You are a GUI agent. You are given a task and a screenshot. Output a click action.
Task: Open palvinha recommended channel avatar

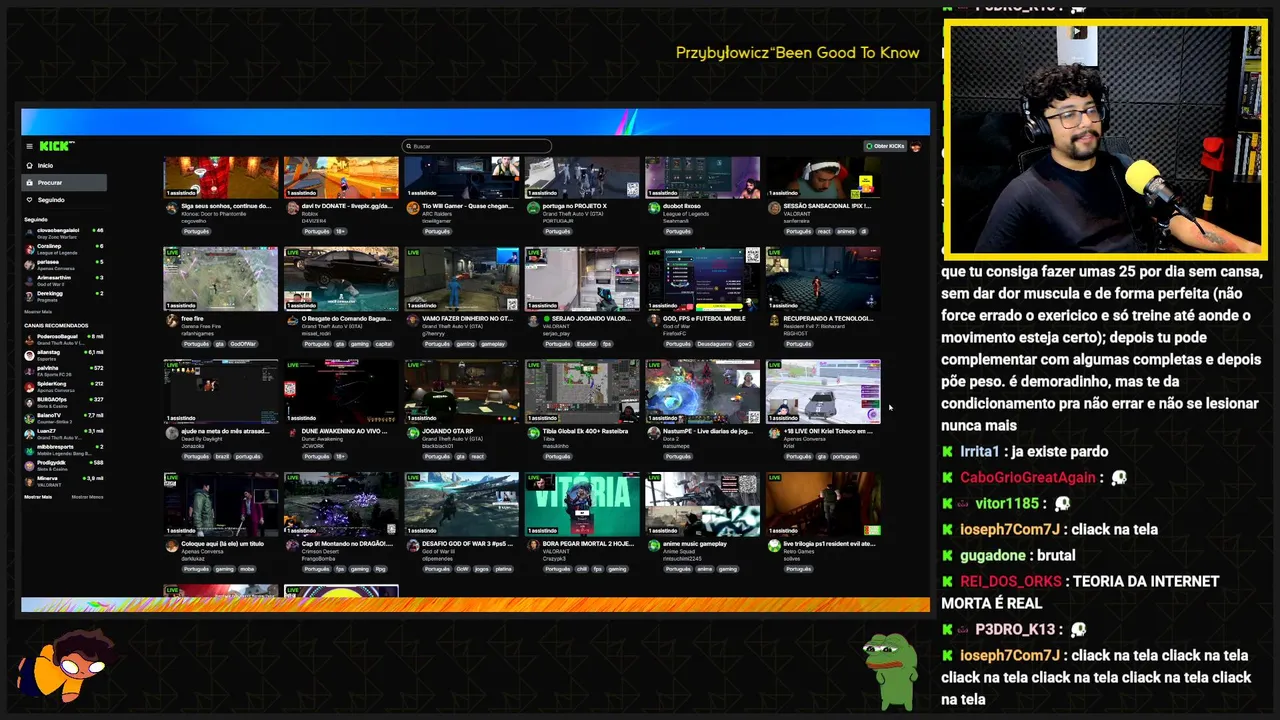tap(30, 369)
